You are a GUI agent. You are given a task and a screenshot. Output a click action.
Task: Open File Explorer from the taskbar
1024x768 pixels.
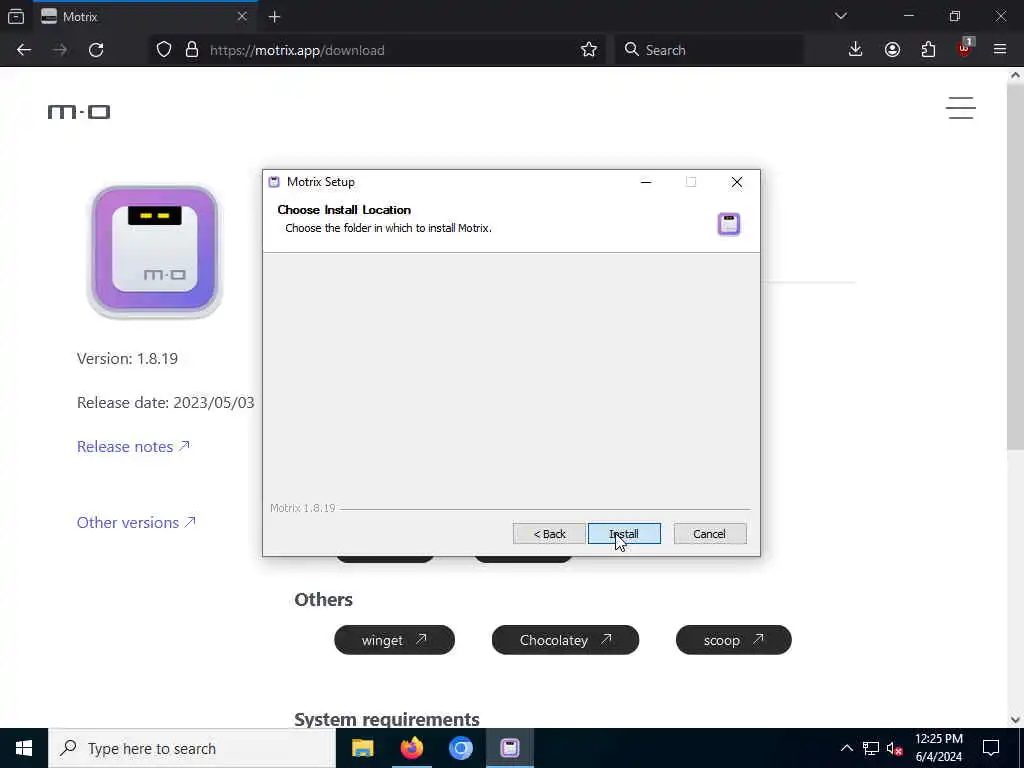[362, 748]
